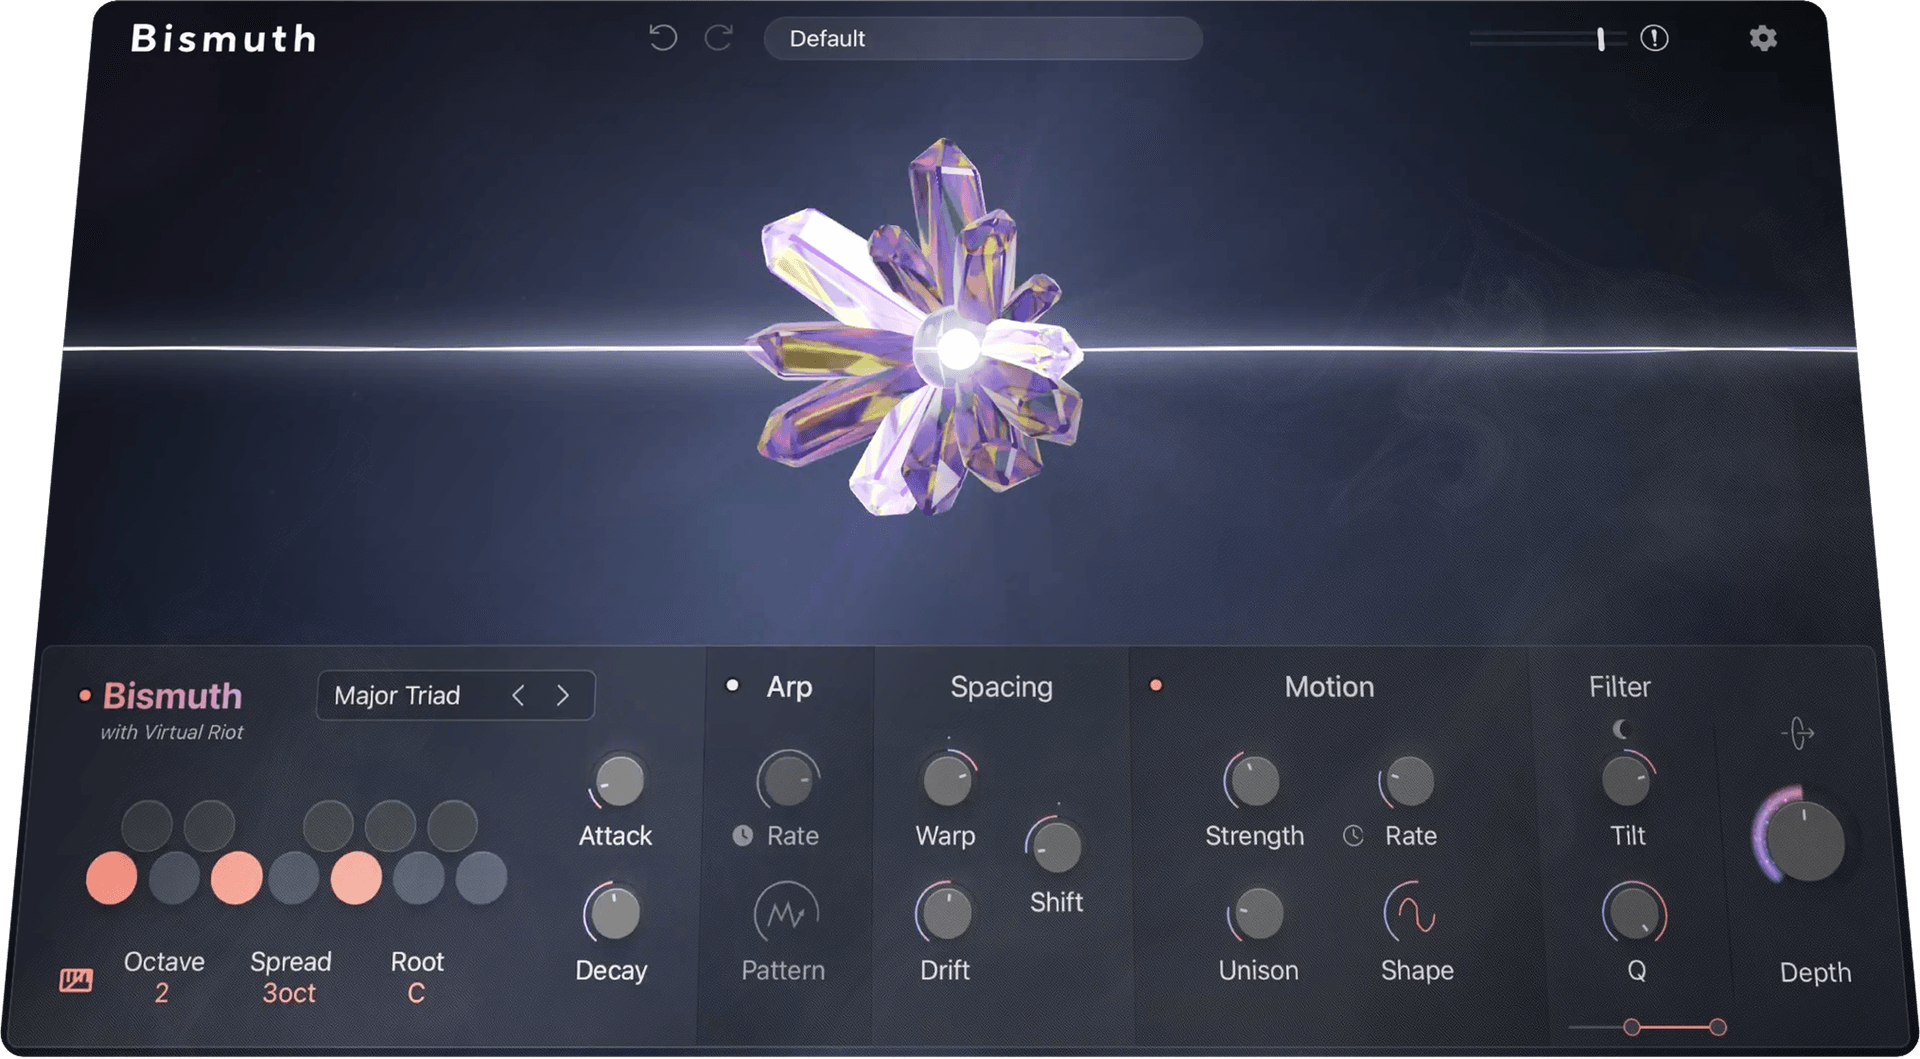
Task: Click the Warp knob
Action: pyautogui.click(x=946, y=781)
